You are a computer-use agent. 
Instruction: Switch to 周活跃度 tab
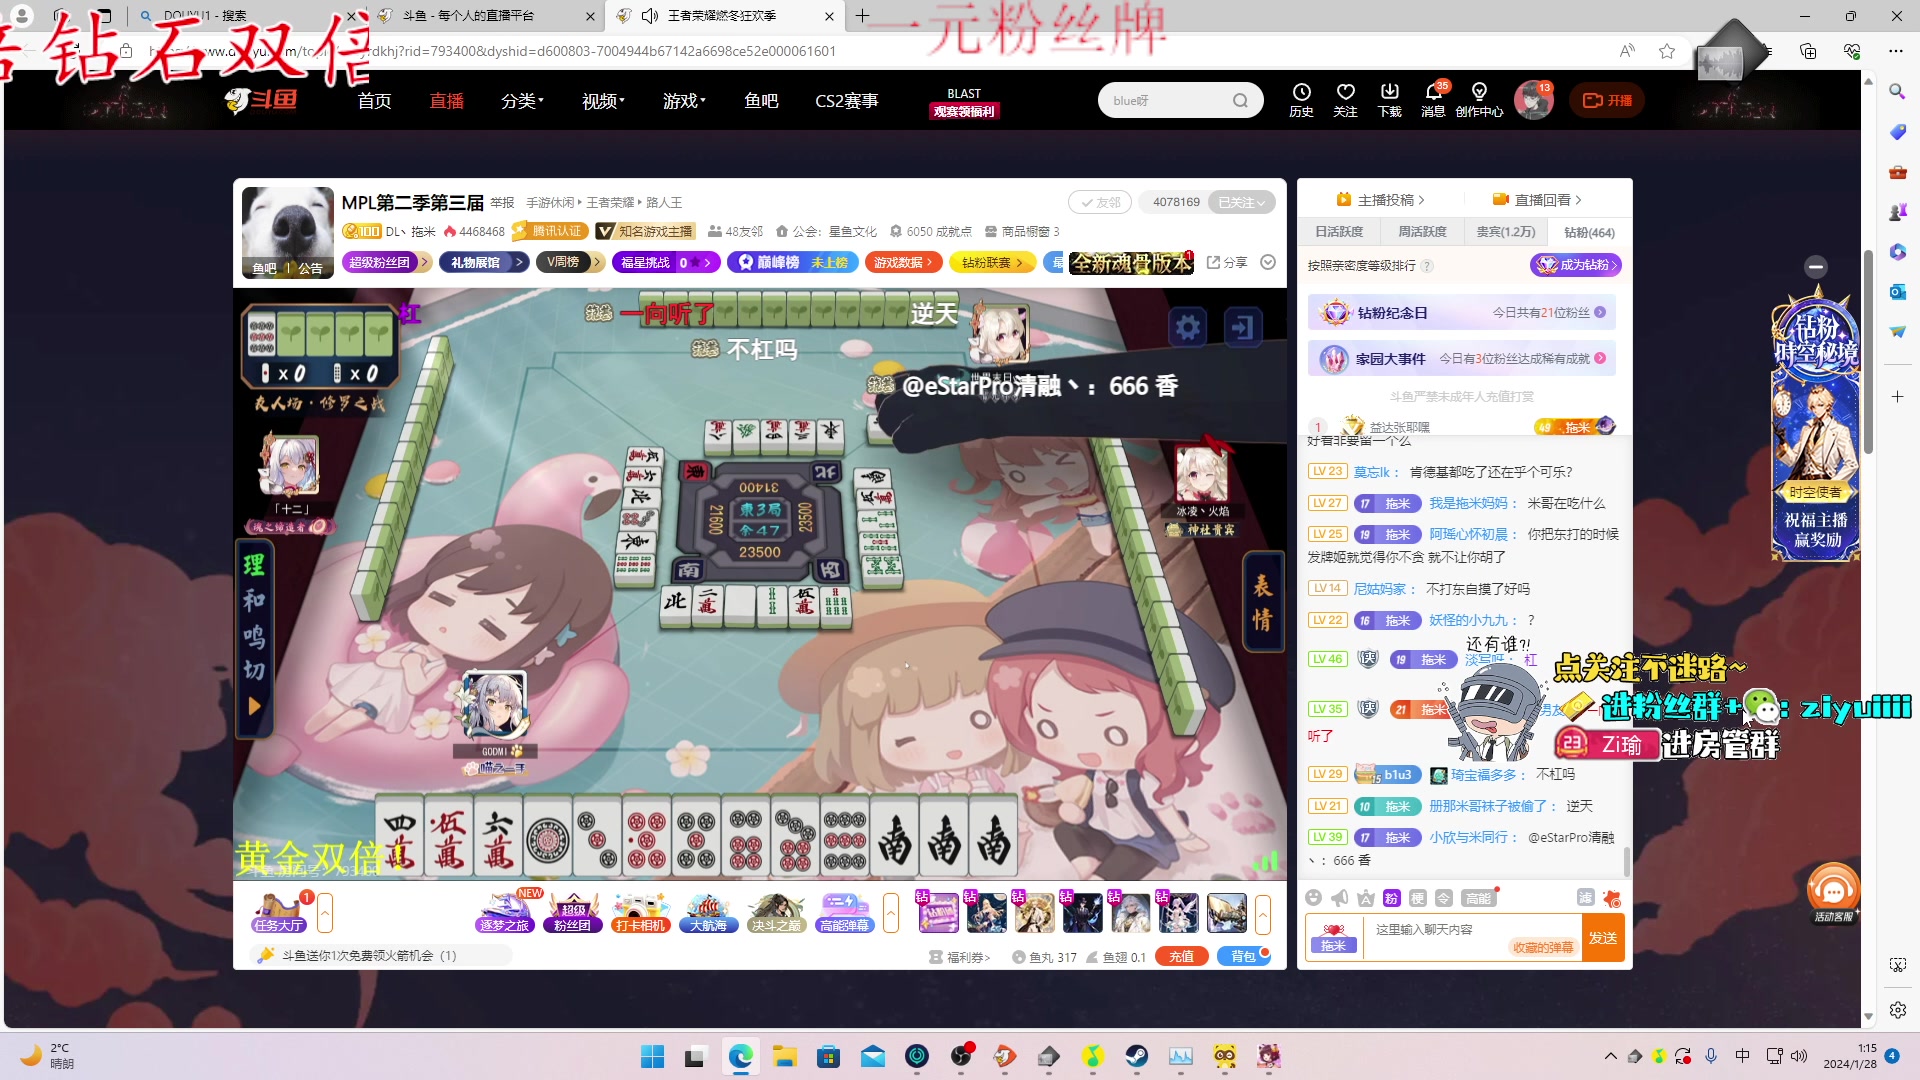[1422, 232]
